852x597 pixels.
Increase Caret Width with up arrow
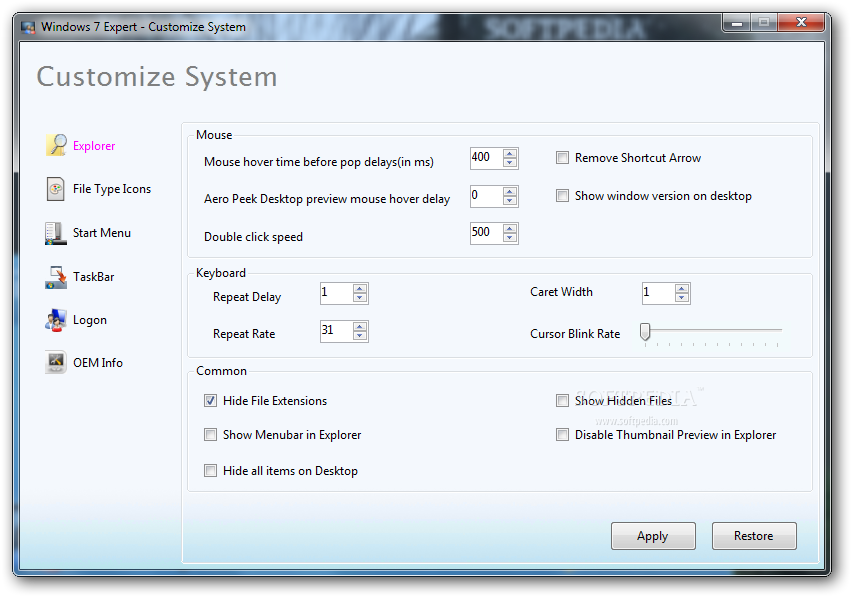[682, 289]
